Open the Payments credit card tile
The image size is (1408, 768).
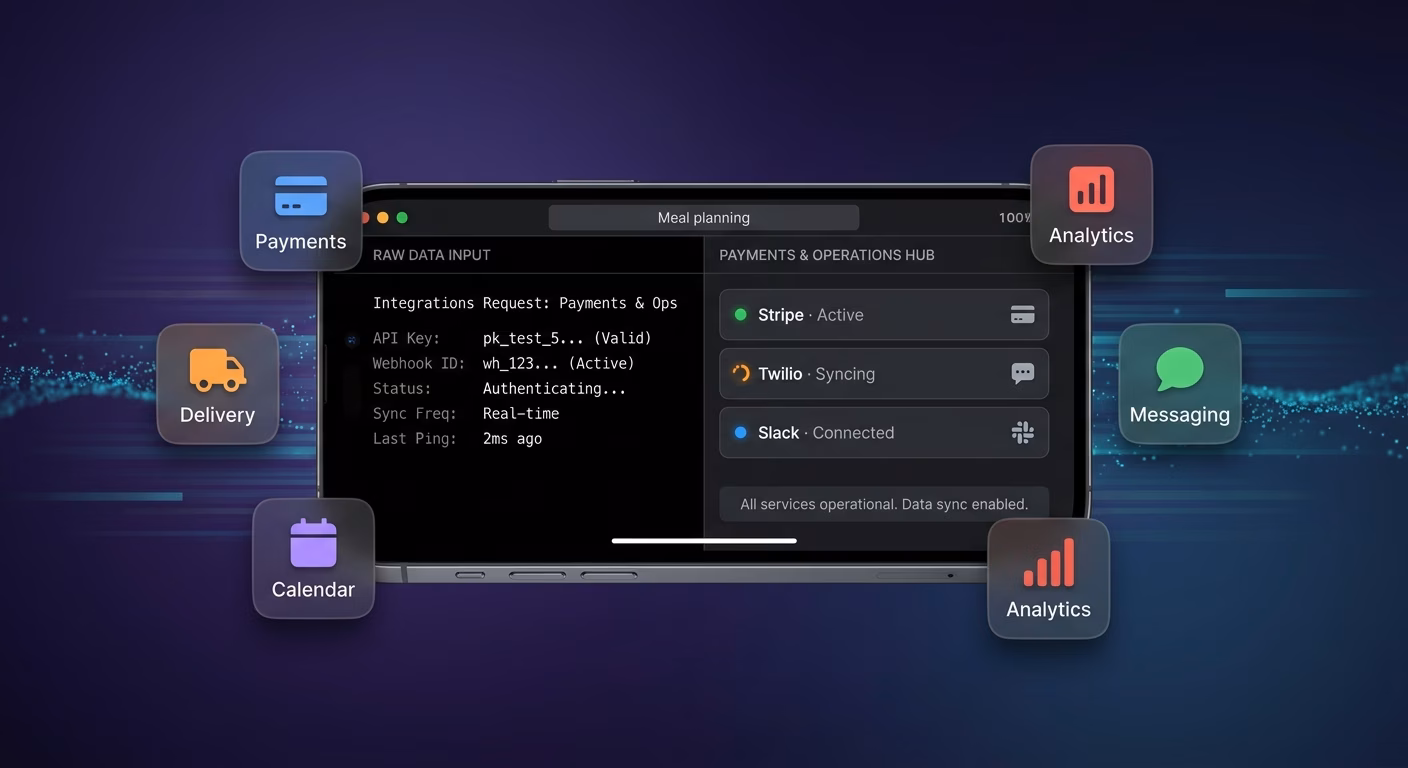pyautogui.click(x=301, y=211)
